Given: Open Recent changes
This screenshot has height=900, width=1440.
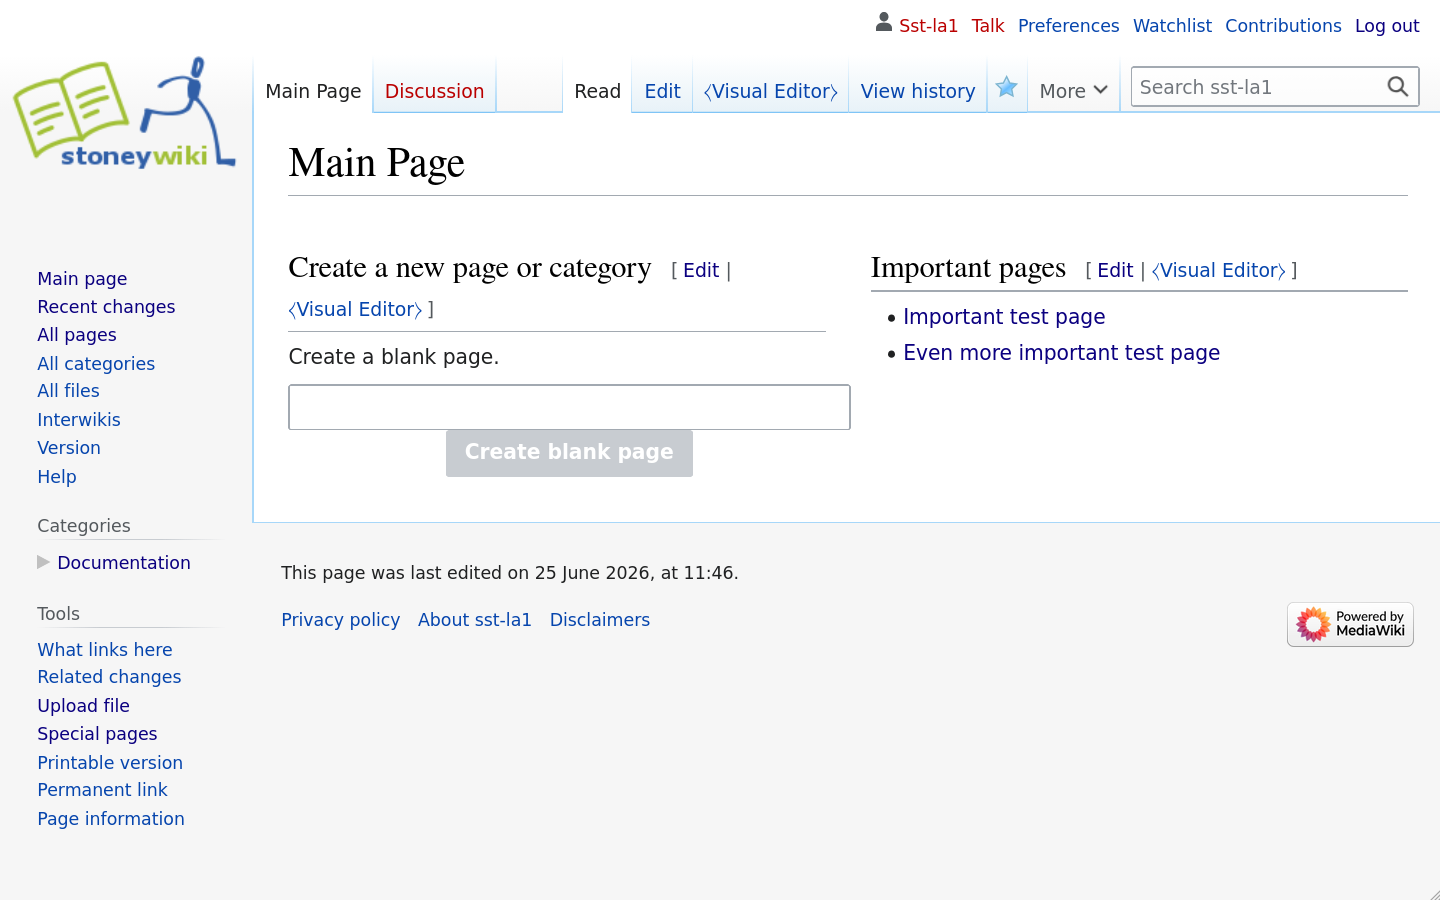Looking at the screenshot, I should click(106, 307).
